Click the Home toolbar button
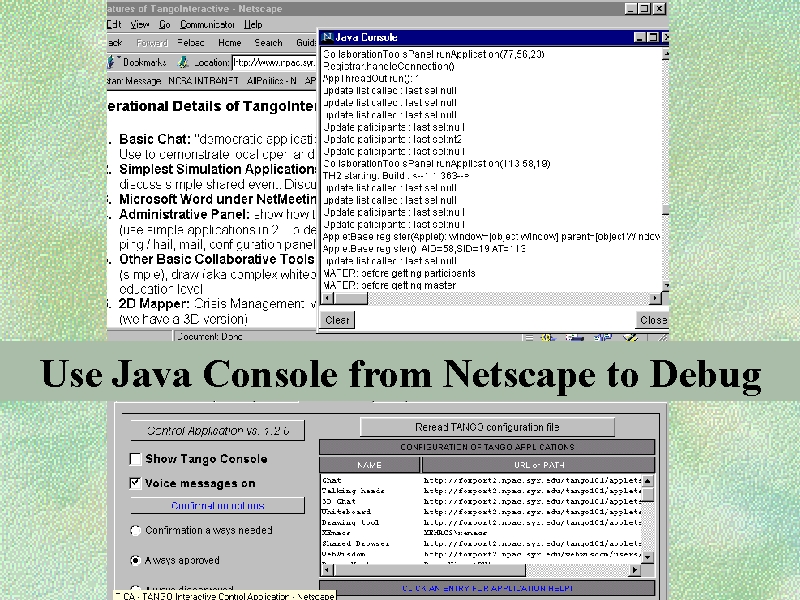Viewport: 800px width, 600px height. click(x=230, y=43)
